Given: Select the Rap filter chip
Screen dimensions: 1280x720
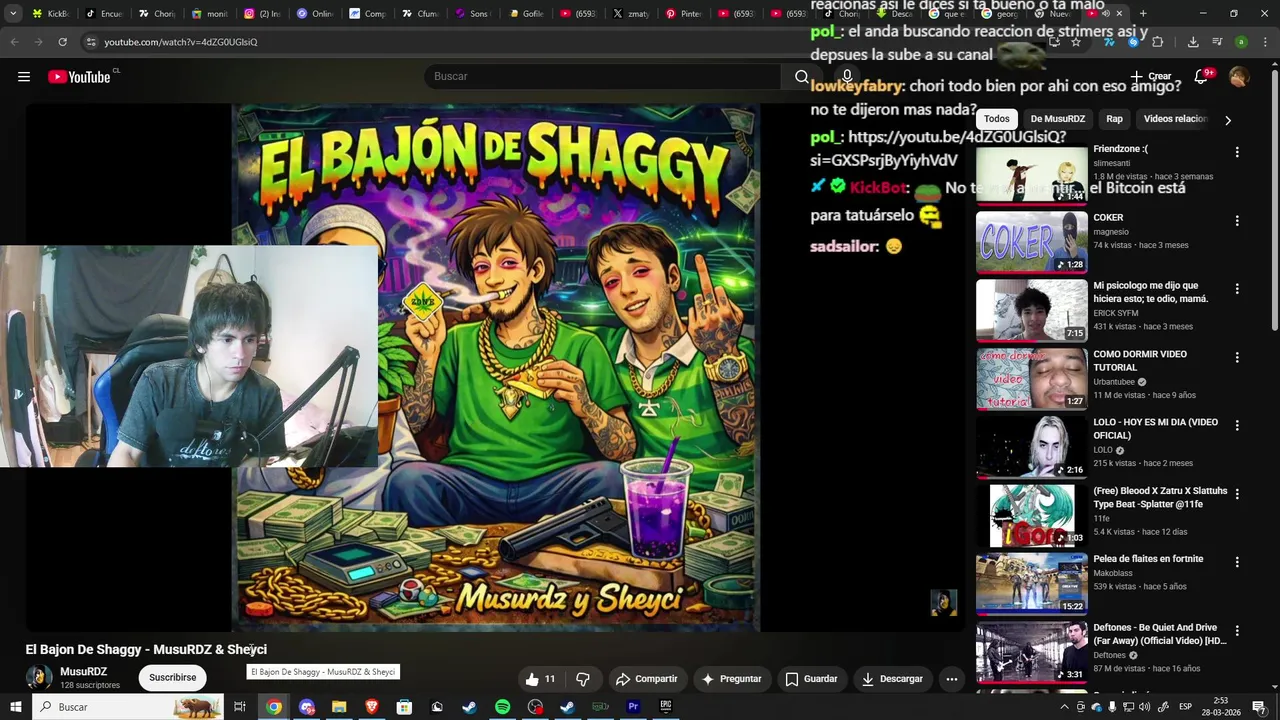Looking at the screenshot, I should (x=1114, y=119).
